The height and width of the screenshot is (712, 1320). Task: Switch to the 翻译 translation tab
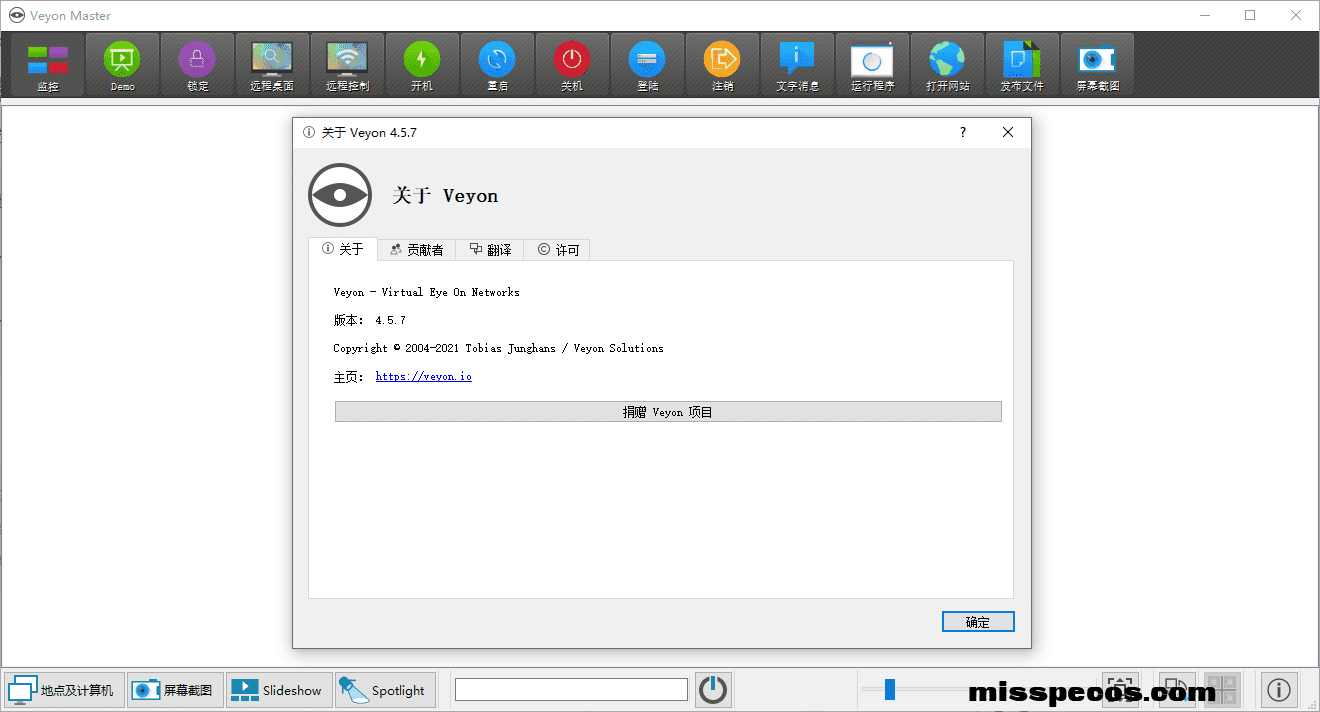pyautogui.click(x=490, y=250)
